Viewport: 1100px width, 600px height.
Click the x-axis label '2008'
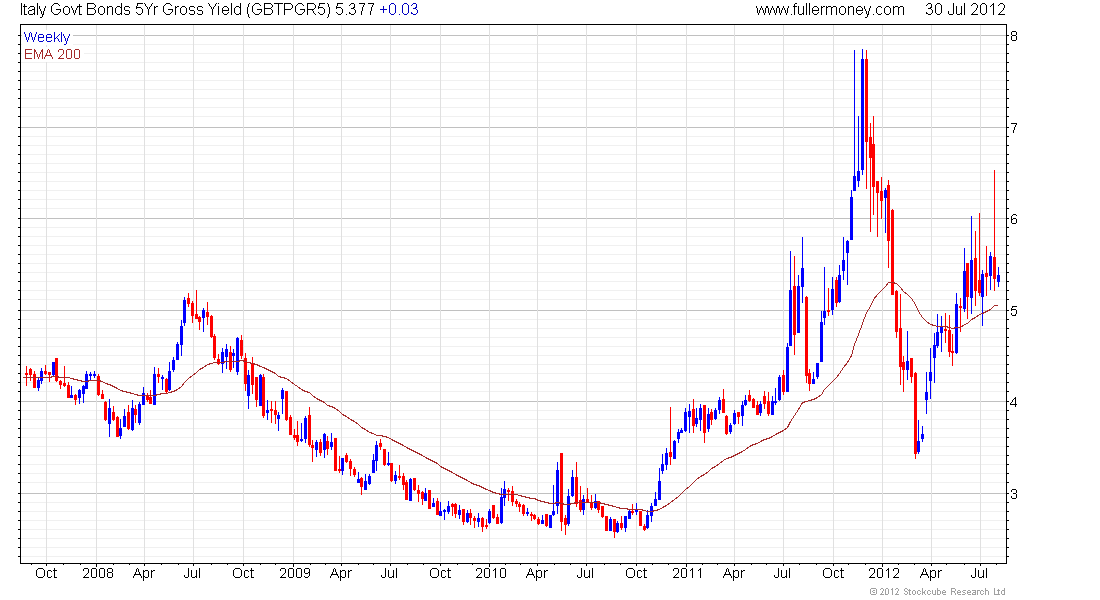click(98, 573)
